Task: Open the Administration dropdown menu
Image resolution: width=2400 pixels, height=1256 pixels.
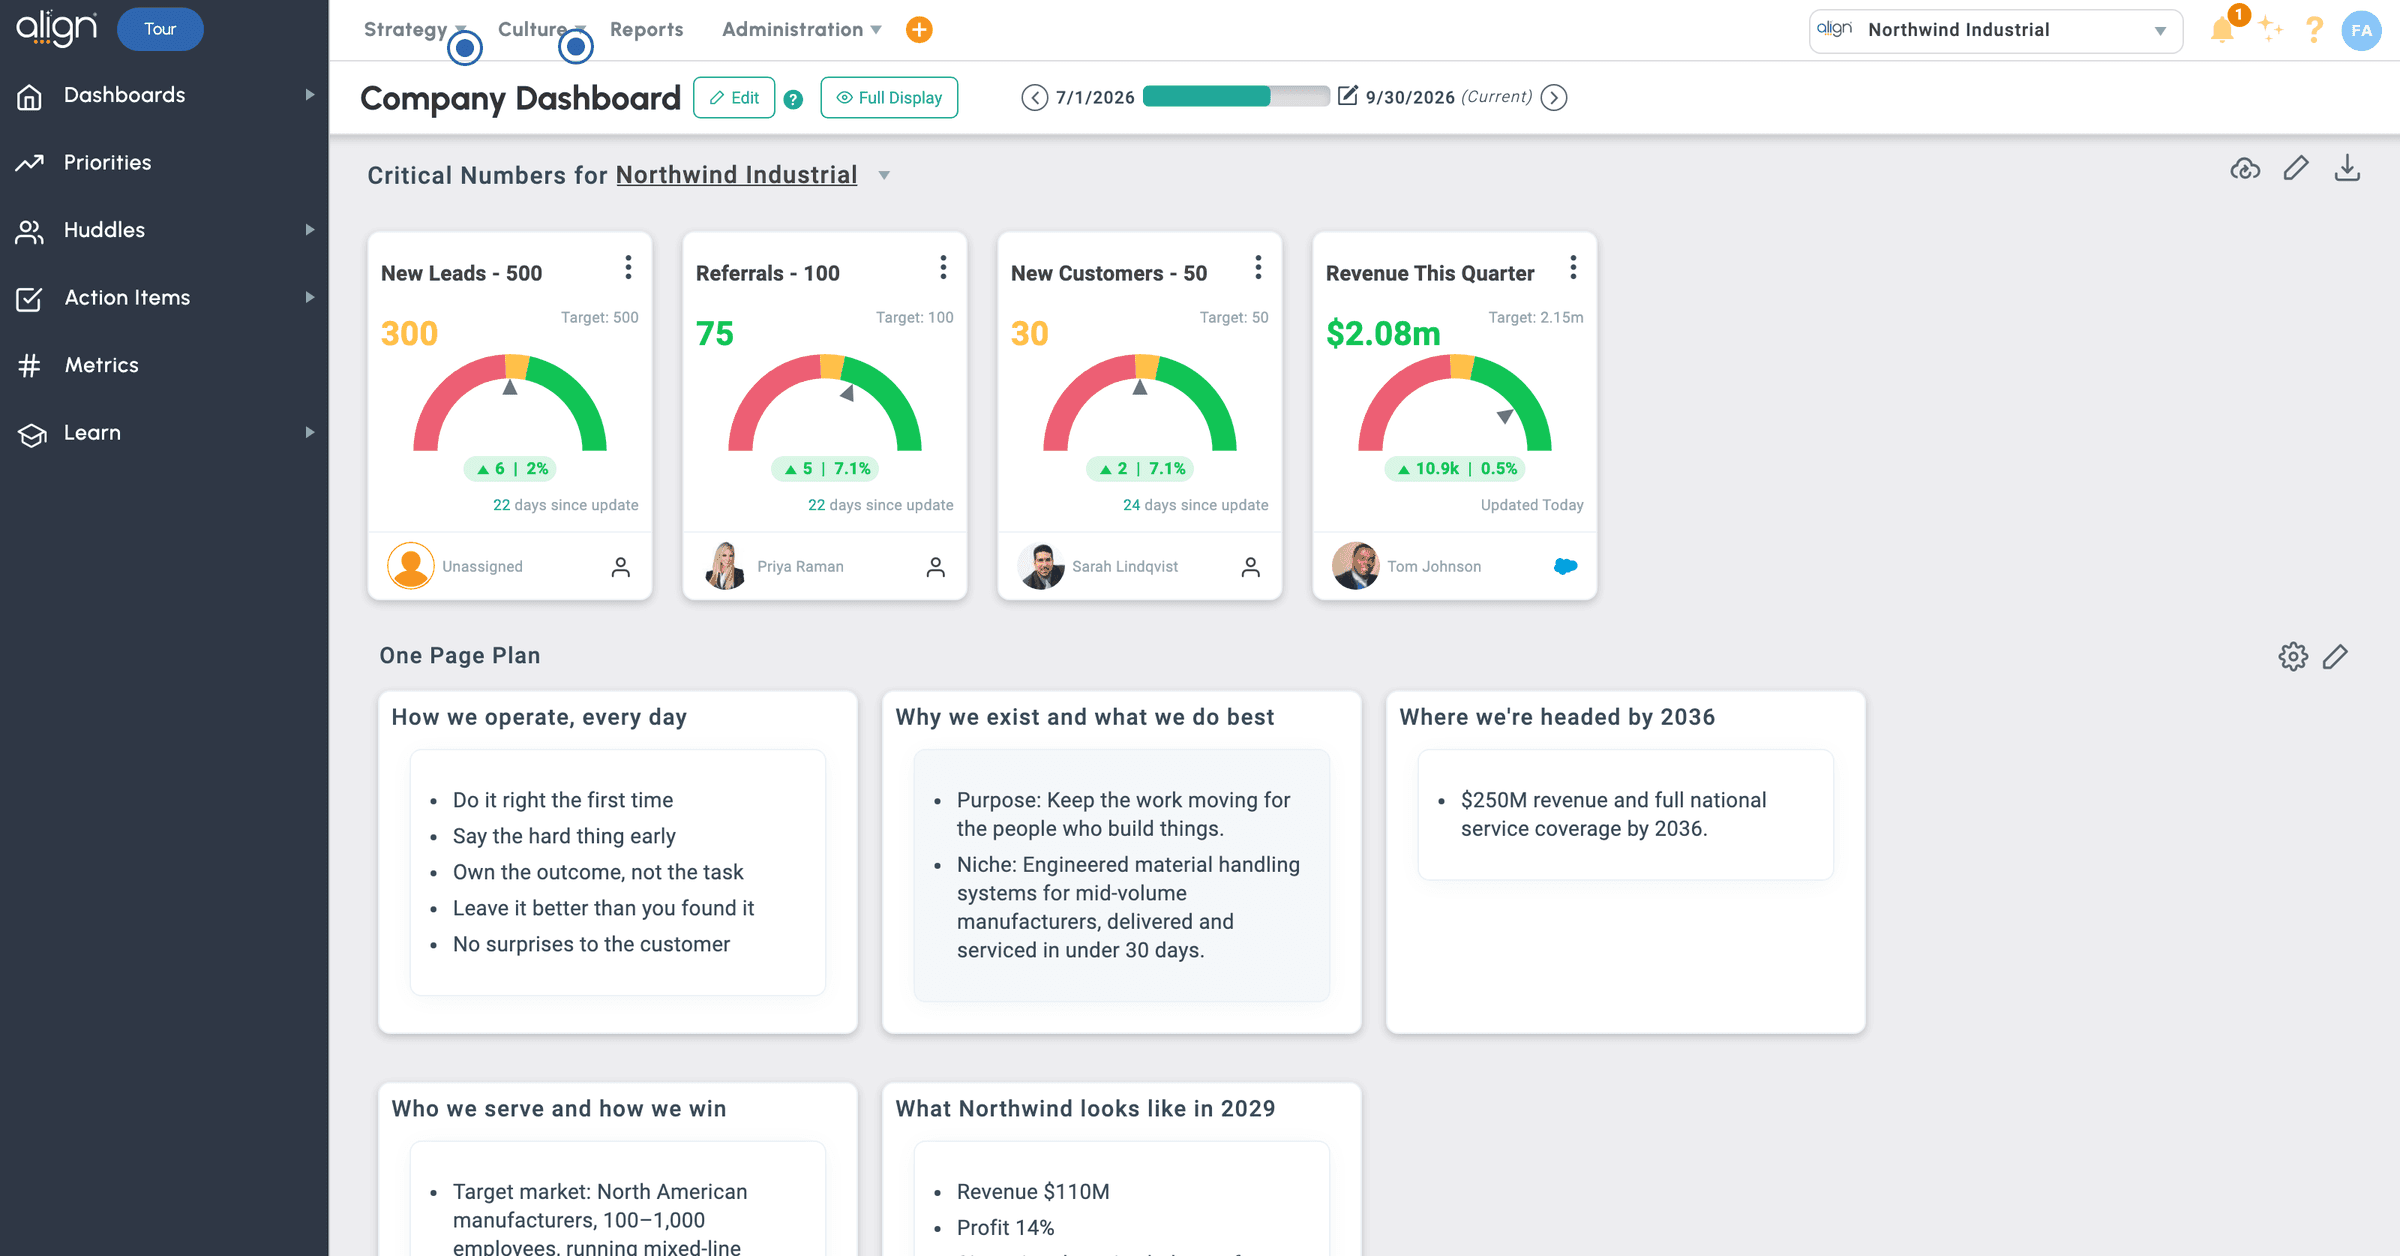Action: click(802, 30)
